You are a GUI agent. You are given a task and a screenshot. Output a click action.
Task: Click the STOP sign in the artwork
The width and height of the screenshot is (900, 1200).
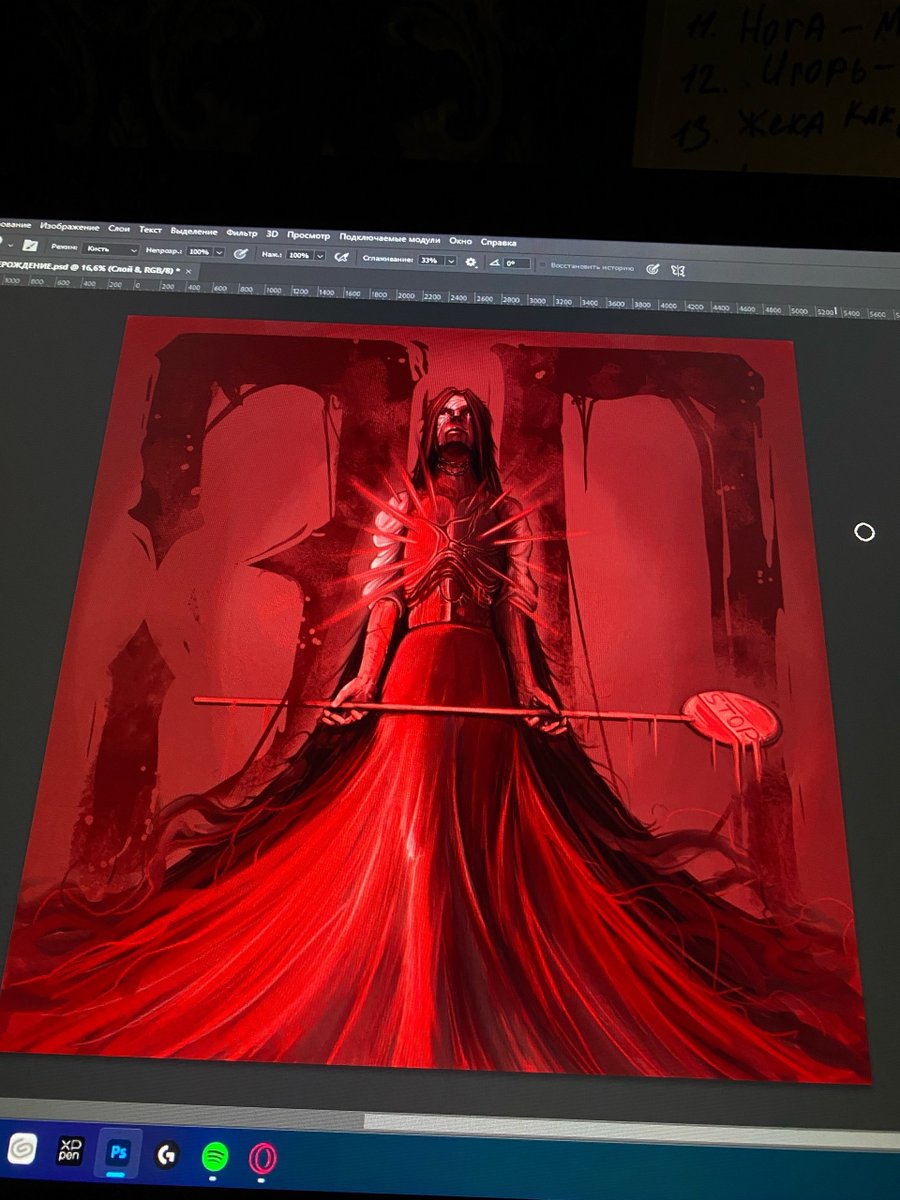pyautogui.click(x=733, y=717)
